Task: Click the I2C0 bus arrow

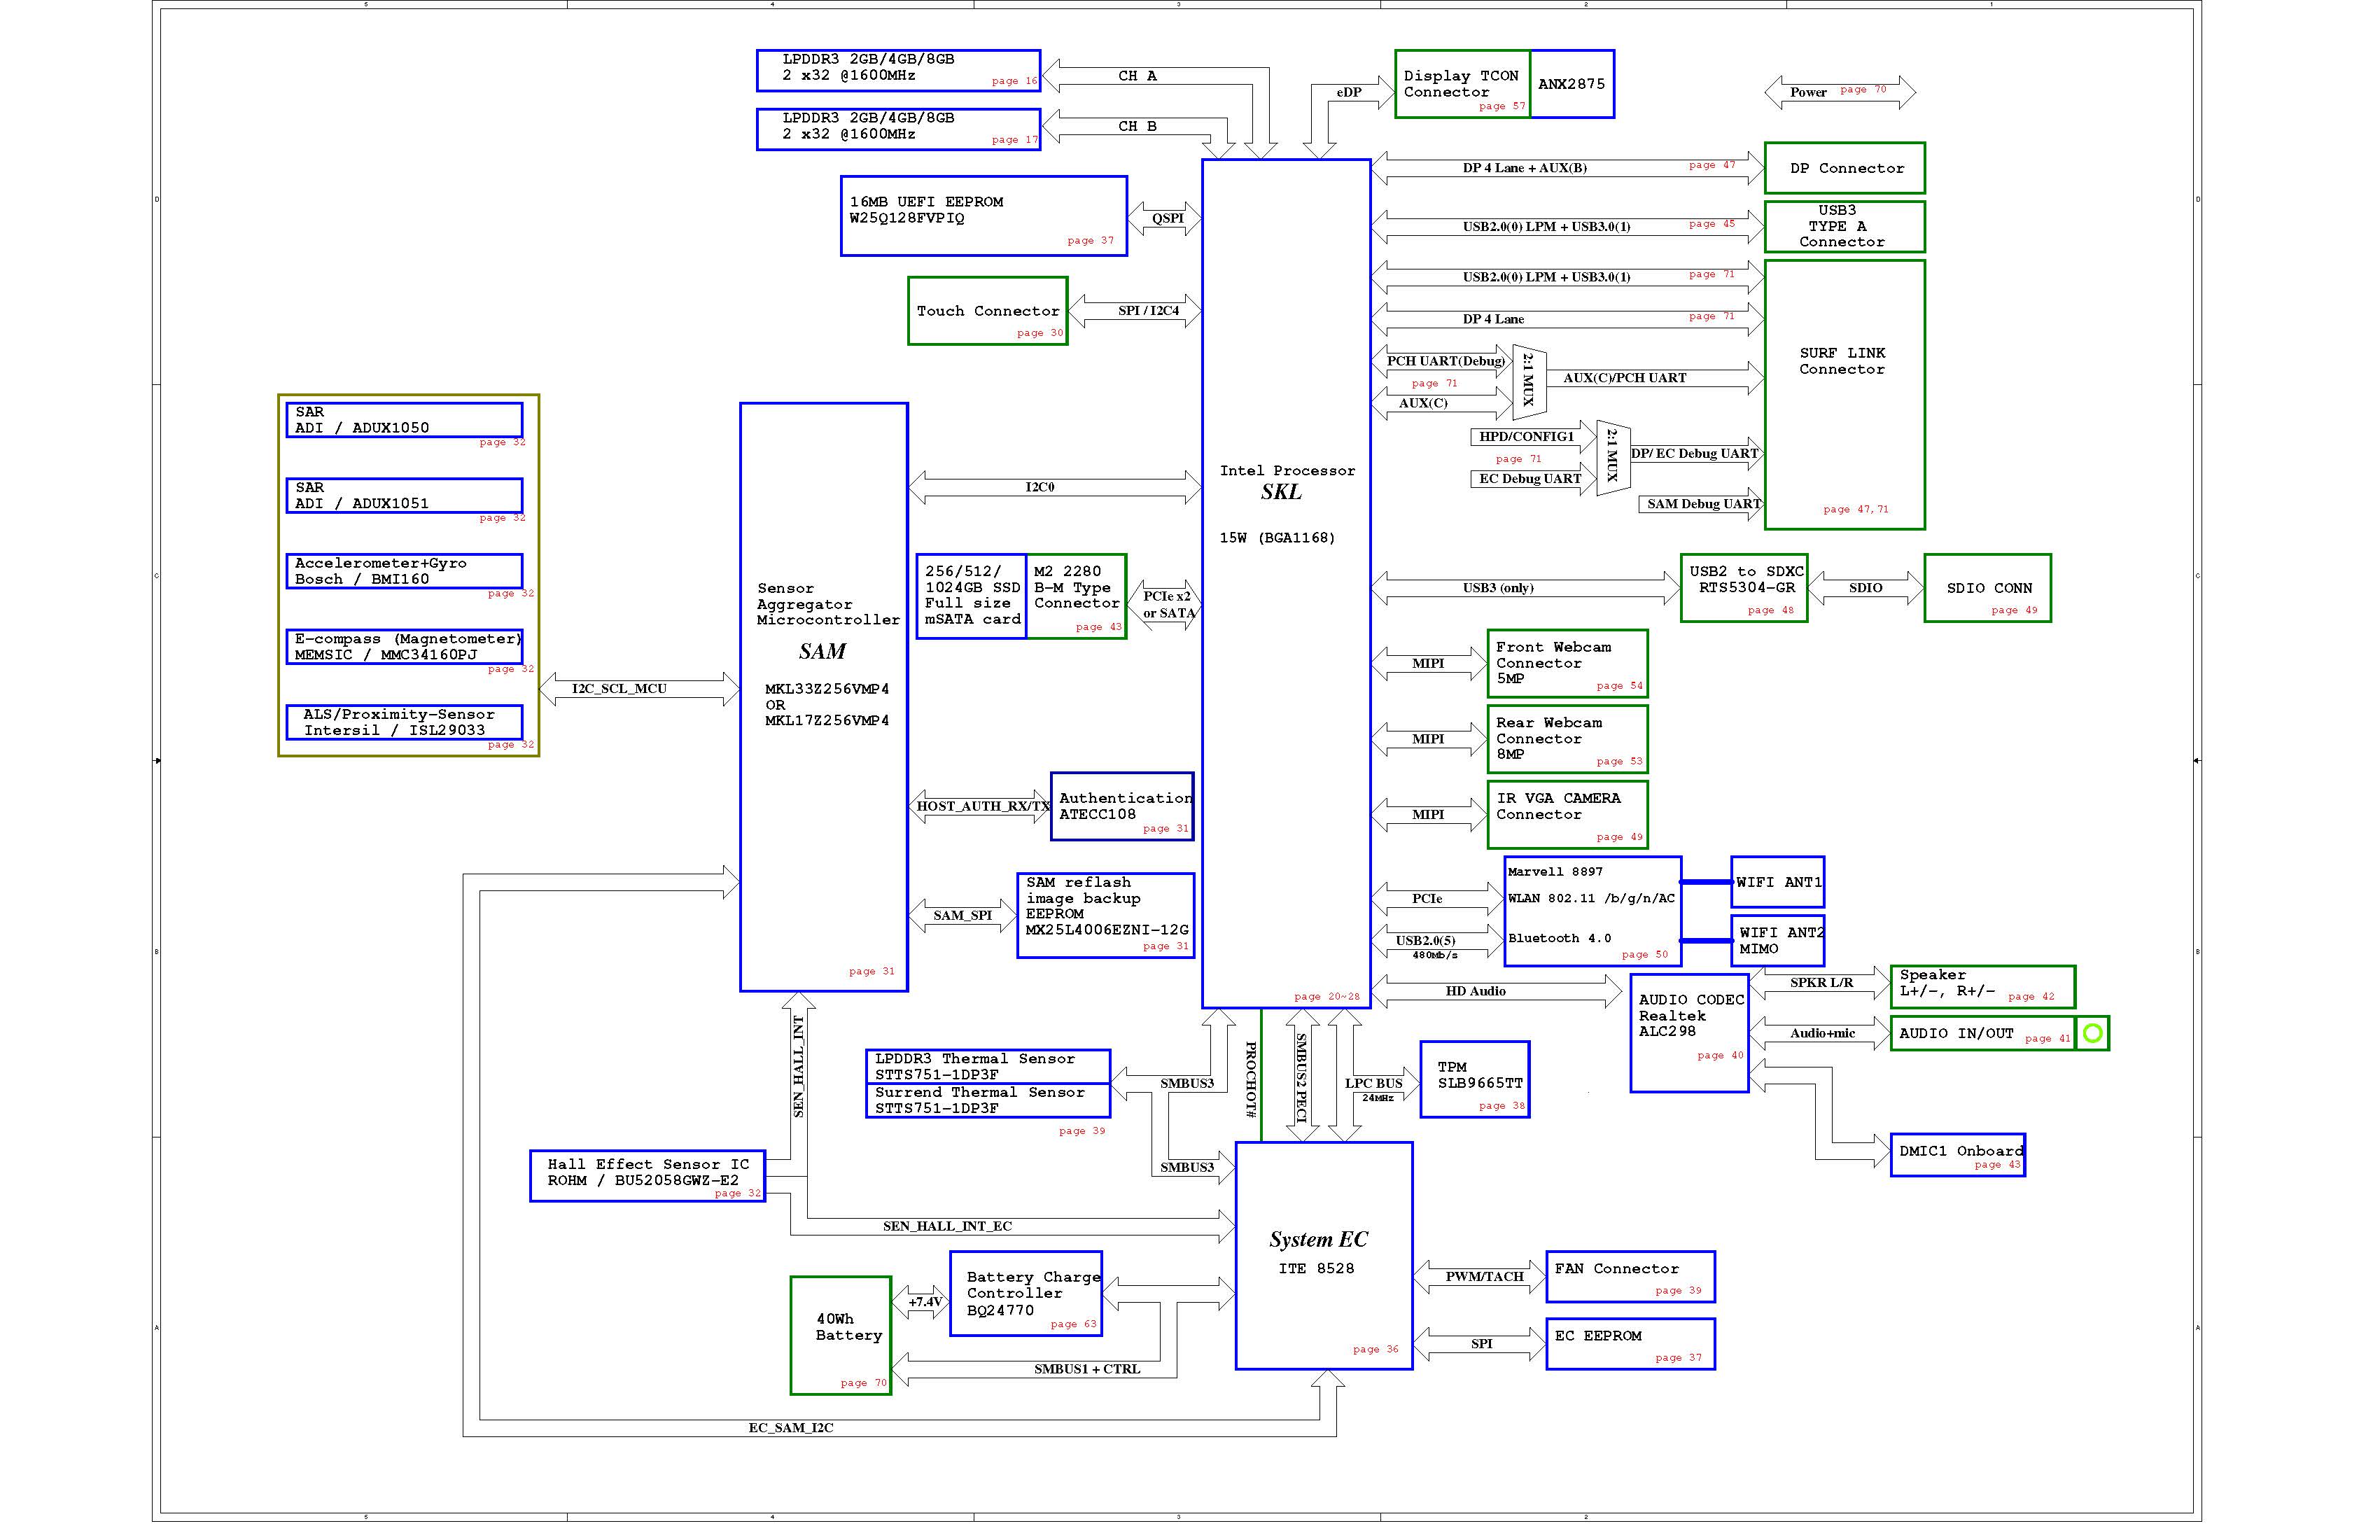Action: click(x=1050, y=487)
